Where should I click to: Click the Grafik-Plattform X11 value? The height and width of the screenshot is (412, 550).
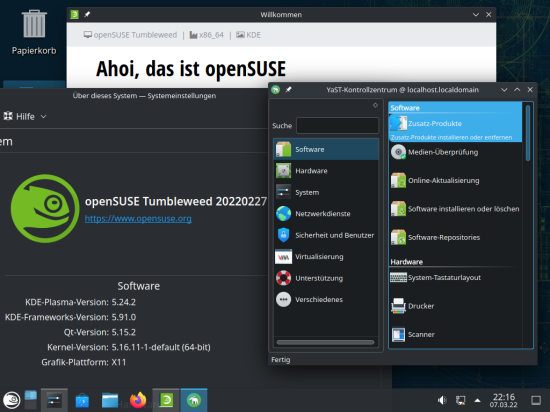tap(119, 362)
